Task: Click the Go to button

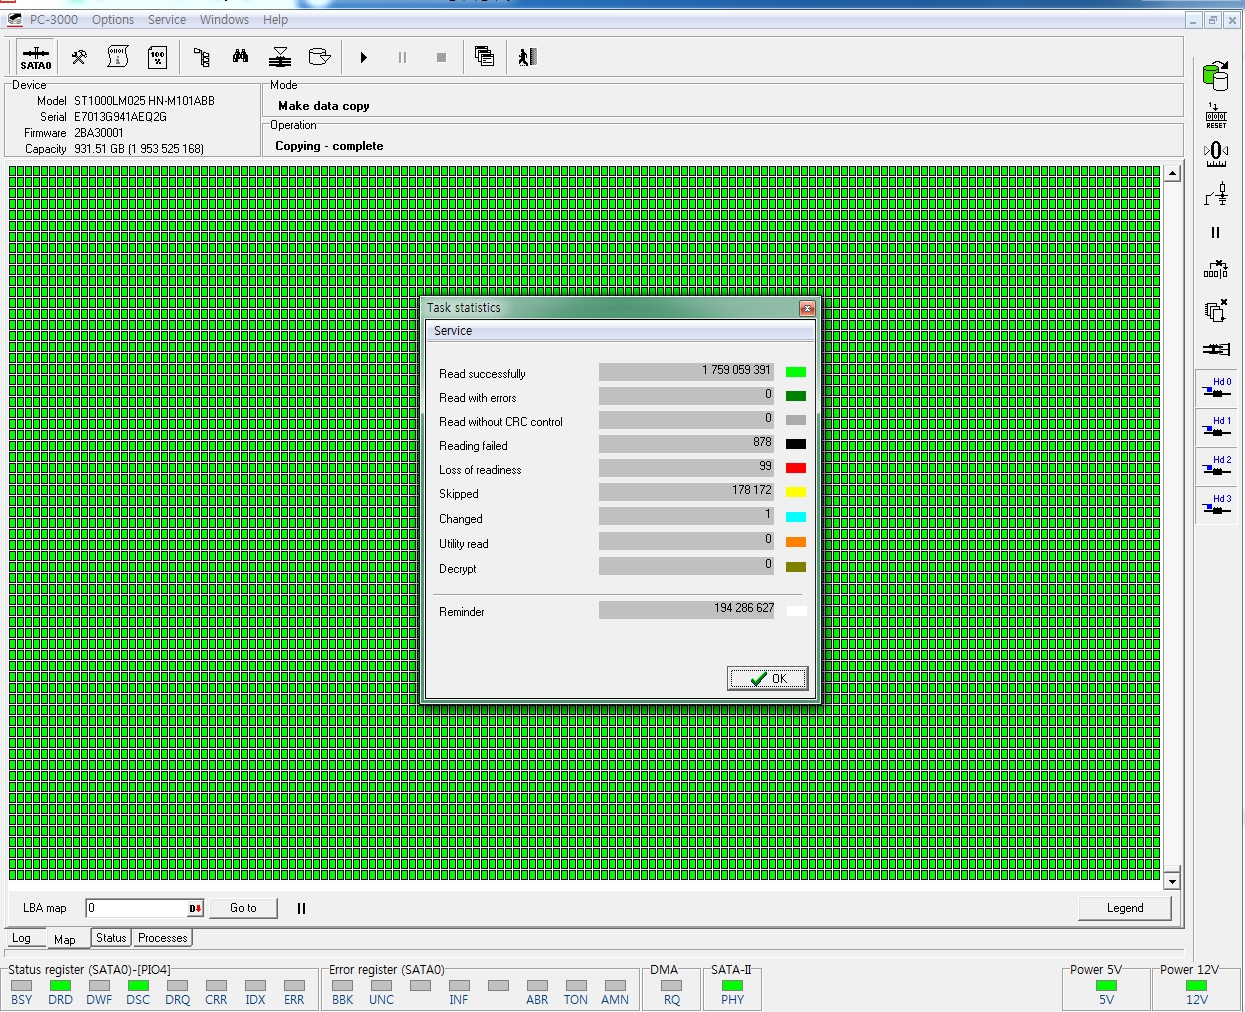Action: (243, 908)
